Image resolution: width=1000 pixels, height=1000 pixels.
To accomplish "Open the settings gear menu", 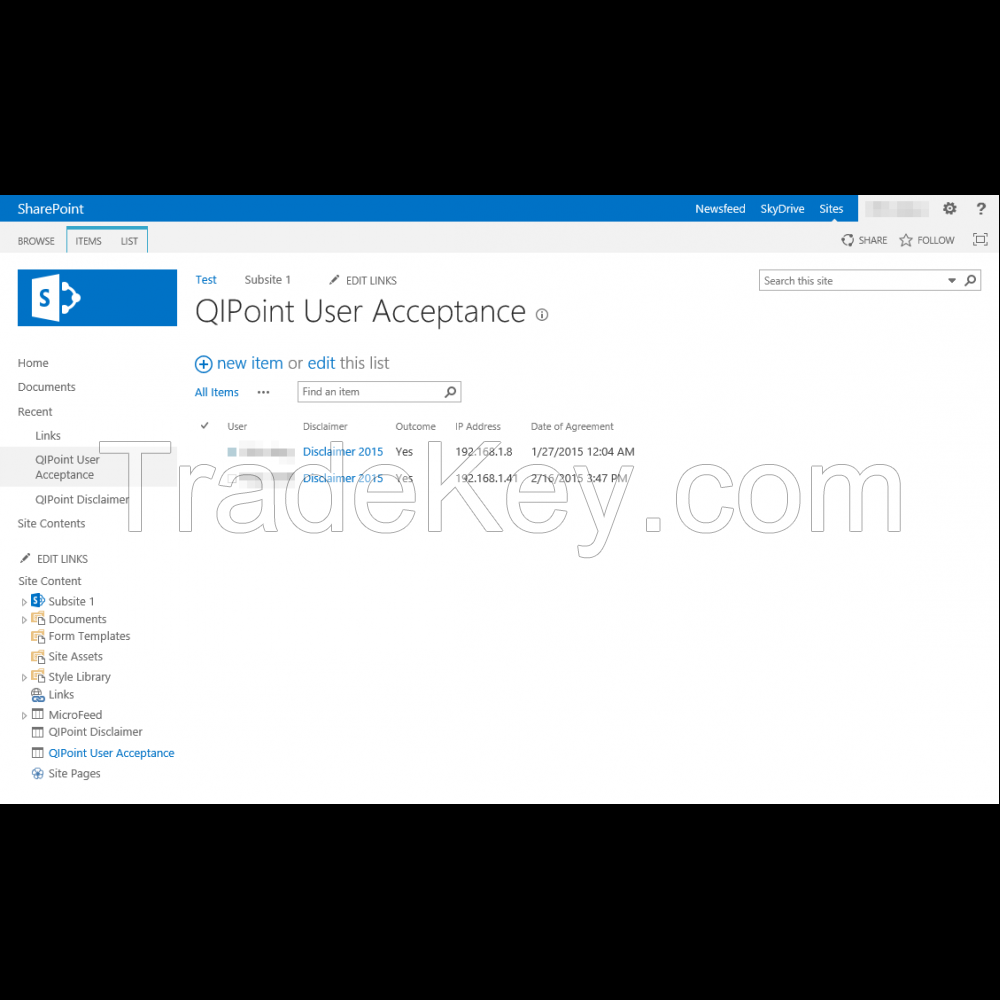I will pyautogui.click(x=950, y=209).
